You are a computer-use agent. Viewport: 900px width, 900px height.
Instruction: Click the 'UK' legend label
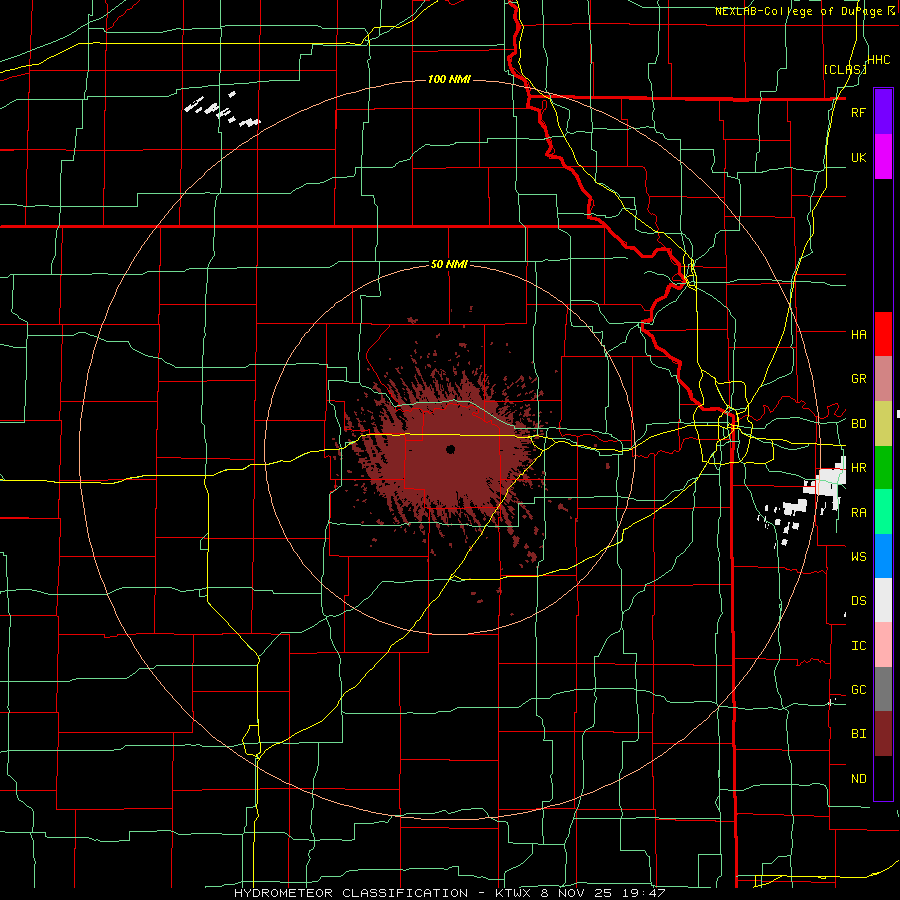[x=858, y=157]
